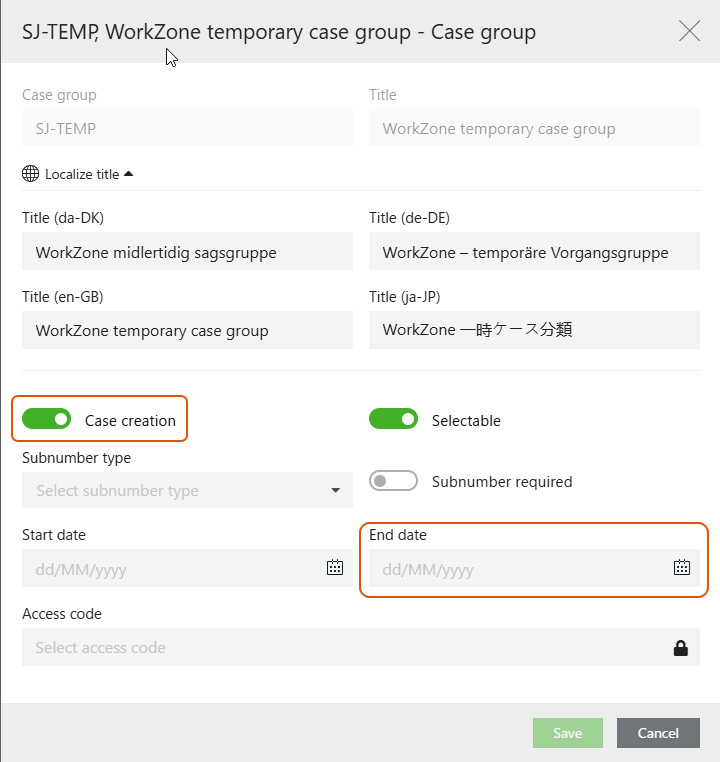This screenshot has height=762, width=720.
Task: Click the Title (ja-JP) text field
Action: click(534, 330)
